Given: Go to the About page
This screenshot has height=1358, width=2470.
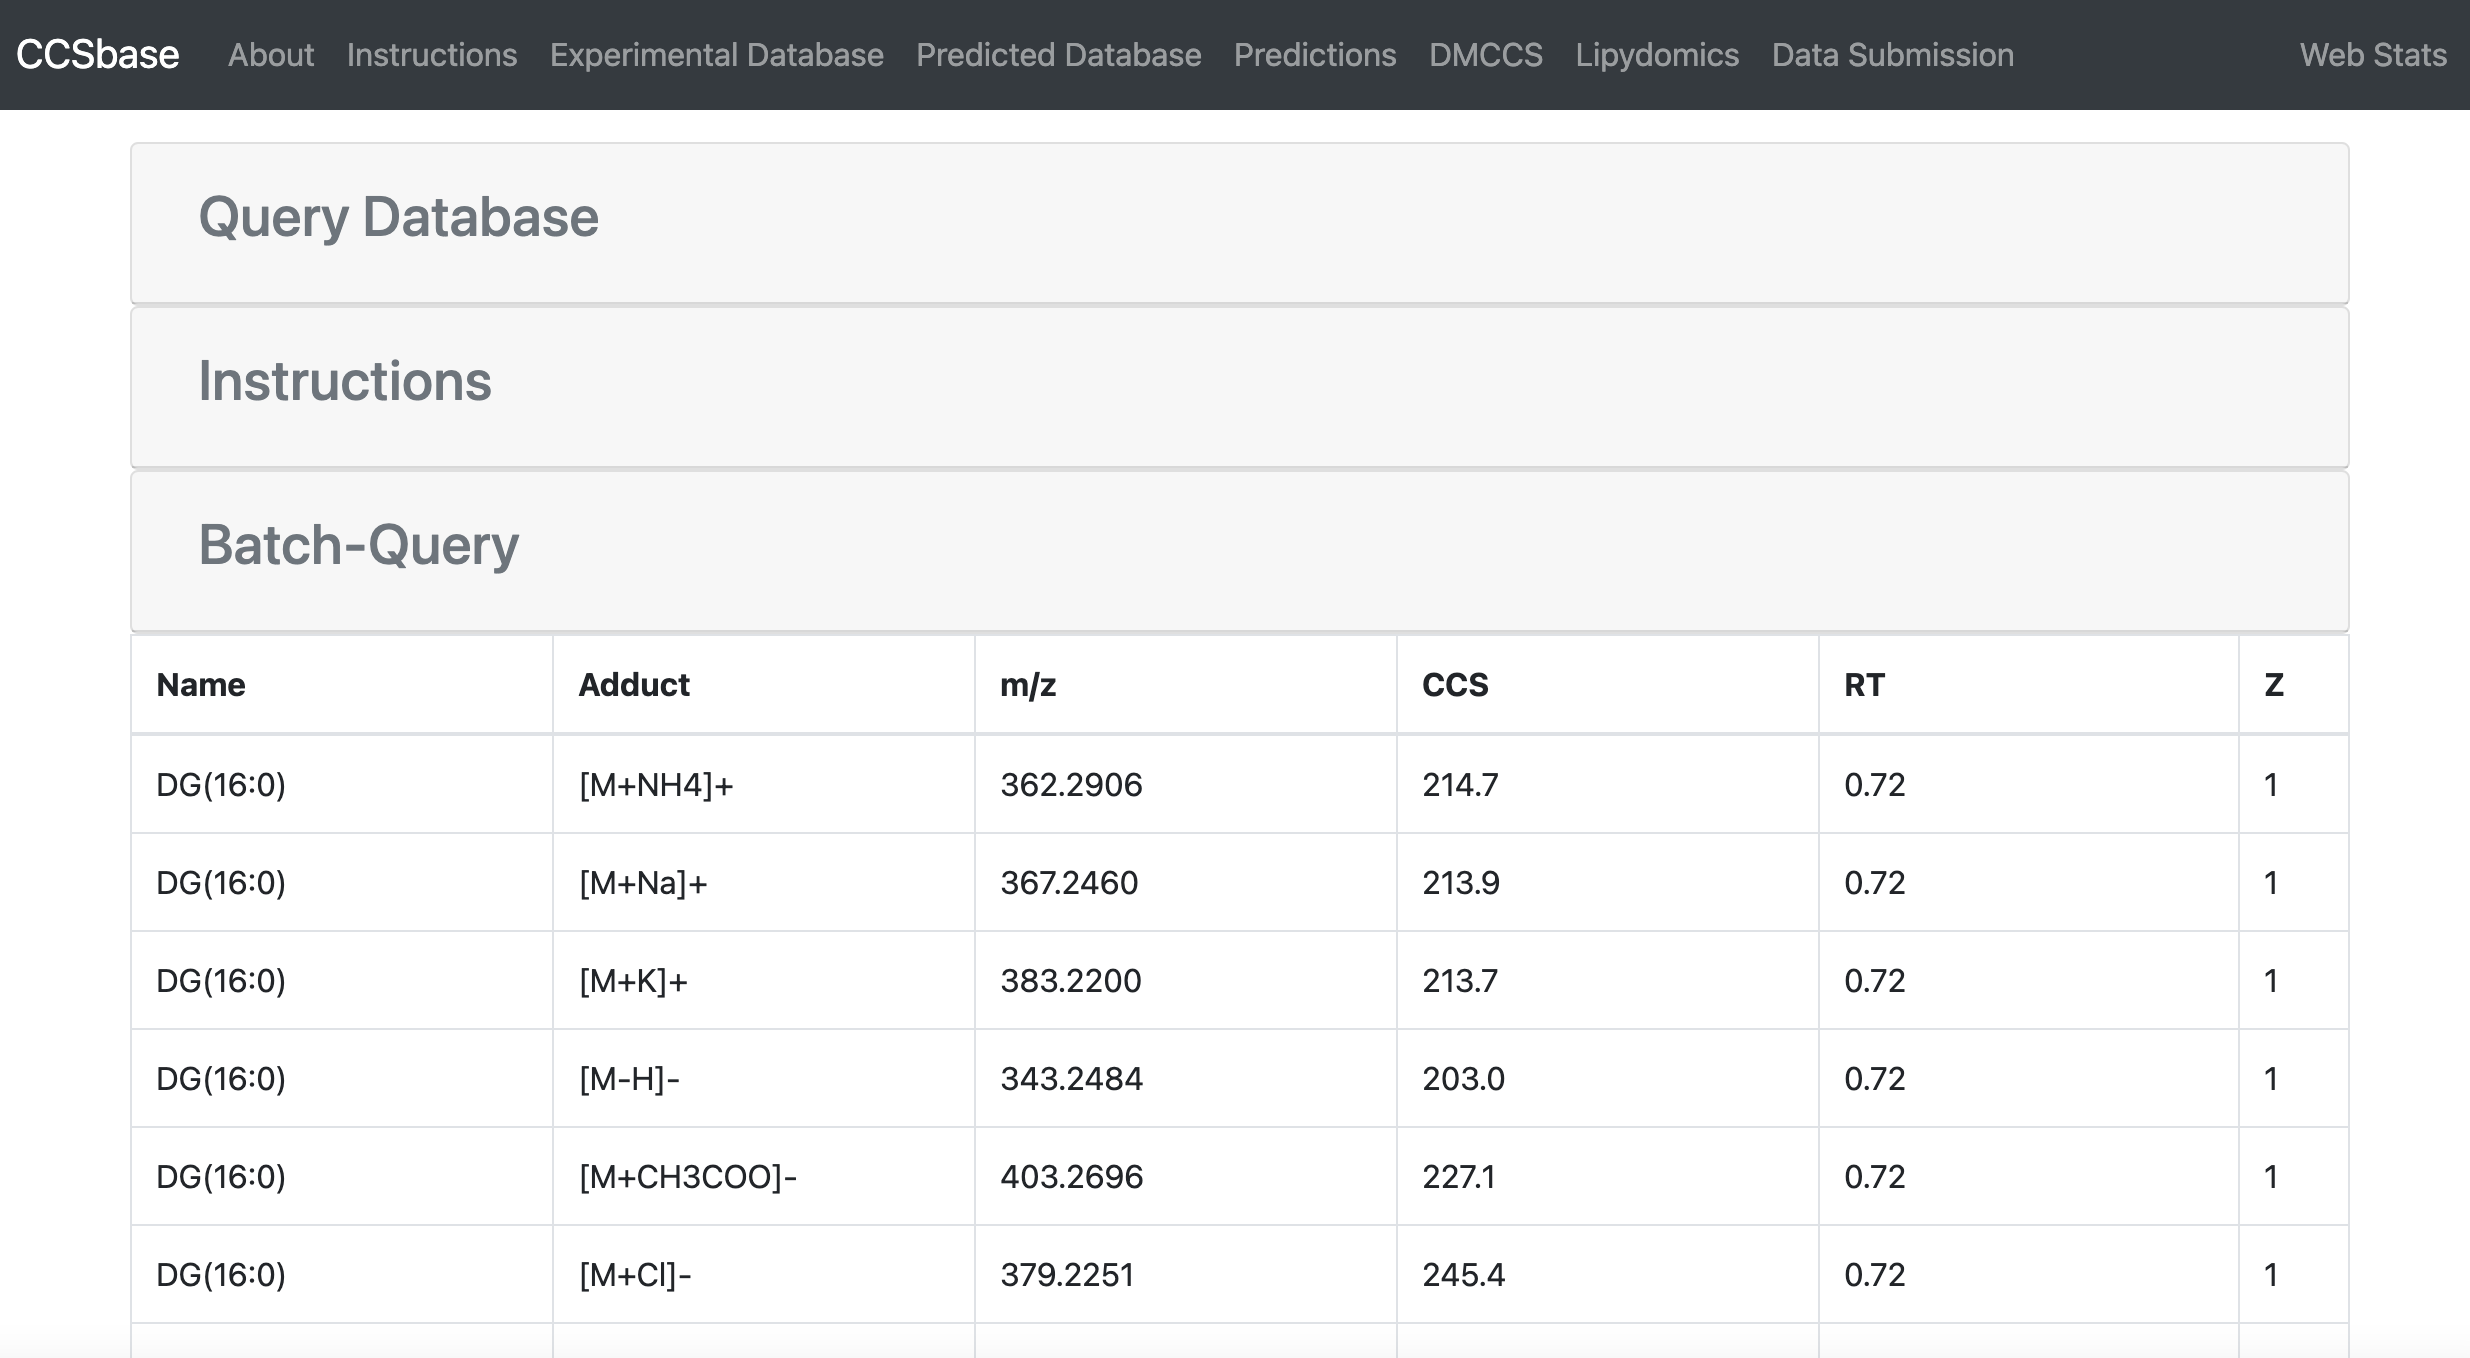Looking at the screenshot, I should (x=271, y=55).
